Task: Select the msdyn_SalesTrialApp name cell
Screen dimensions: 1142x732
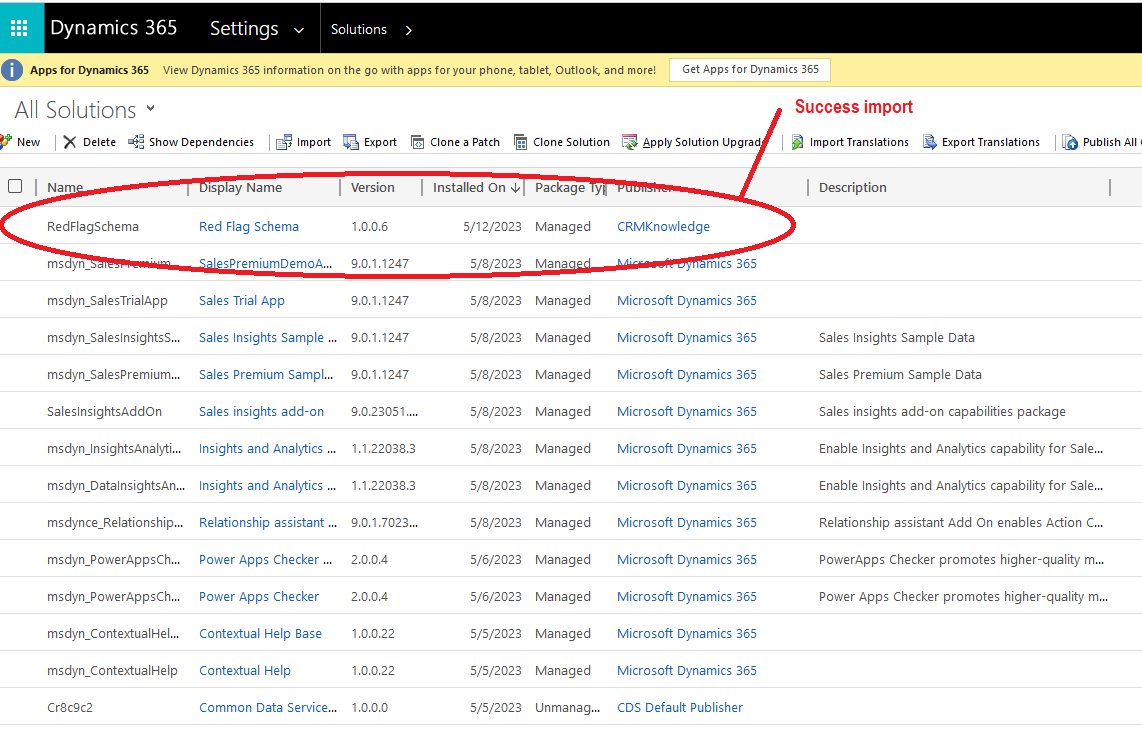Action: click(x=107, y=301)
